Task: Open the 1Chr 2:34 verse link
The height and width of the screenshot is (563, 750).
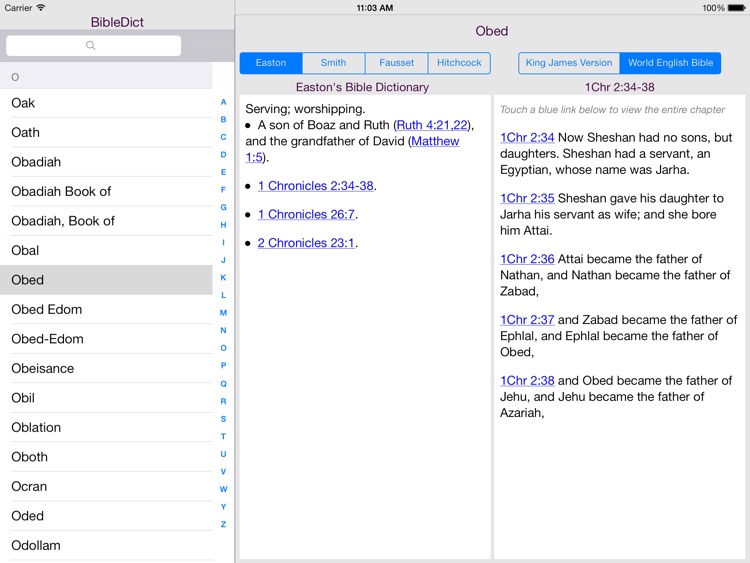Action: tap(527, 137)
